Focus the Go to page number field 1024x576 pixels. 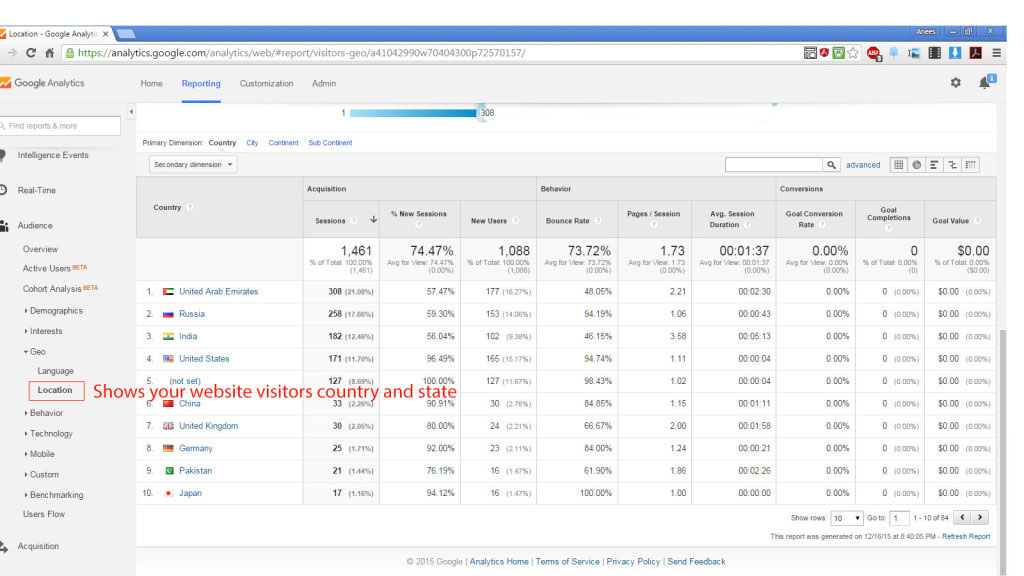(x=899, y=518)
